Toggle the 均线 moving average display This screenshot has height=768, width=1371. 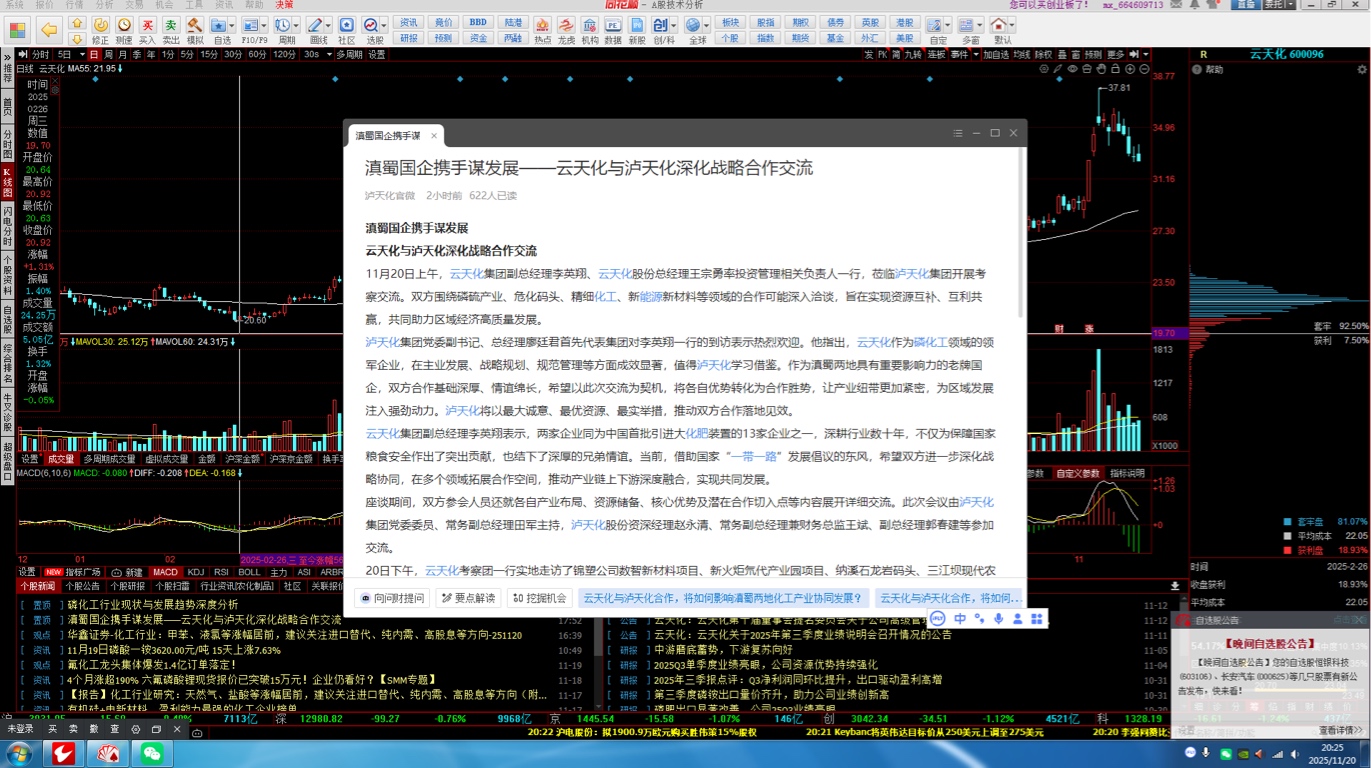[x=1022, y=54]
